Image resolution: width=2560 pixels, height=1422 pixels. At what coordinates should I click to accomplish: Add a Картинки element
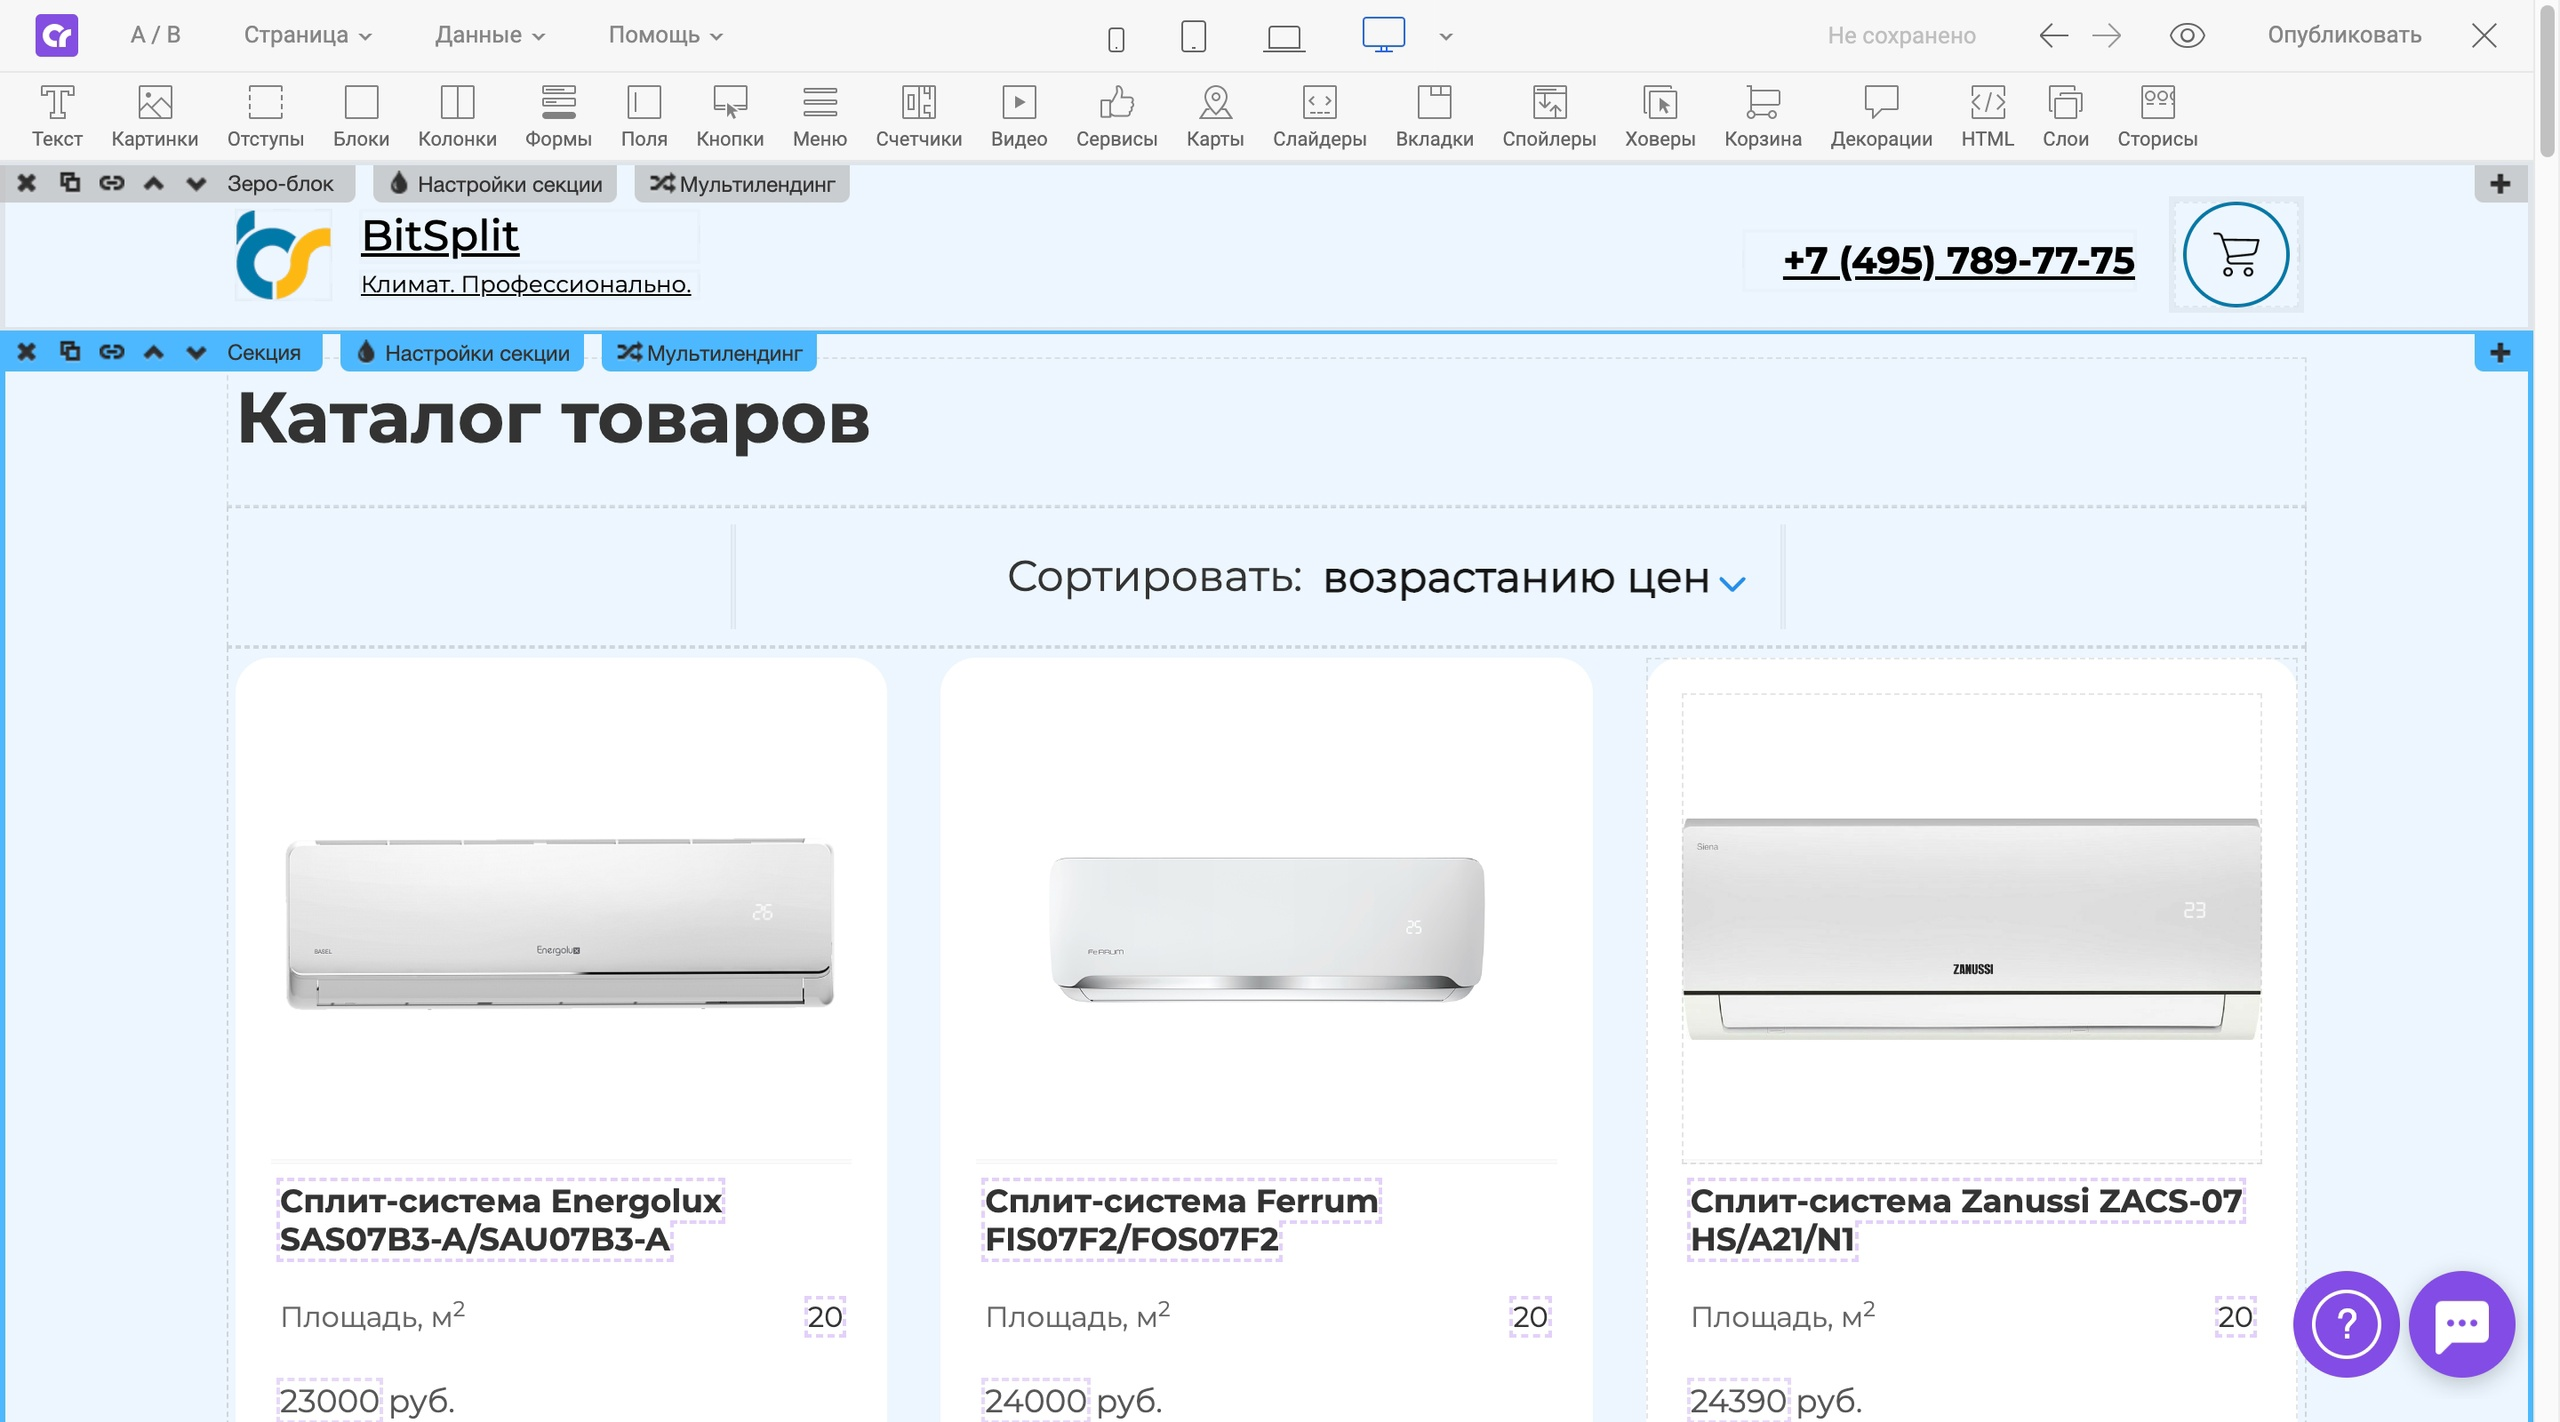pos(155,116)
